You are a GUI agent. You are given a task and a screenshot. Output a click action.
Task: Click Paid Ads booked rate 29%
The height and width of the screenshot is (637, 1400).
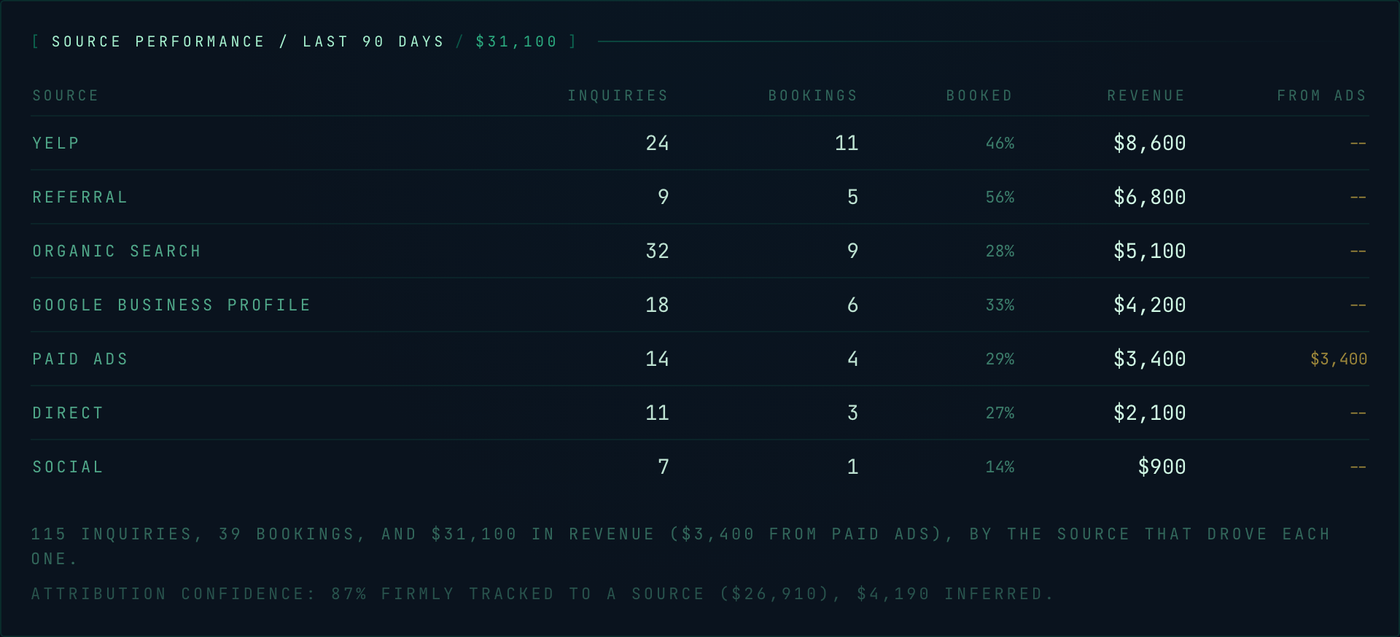[1000, 359]
